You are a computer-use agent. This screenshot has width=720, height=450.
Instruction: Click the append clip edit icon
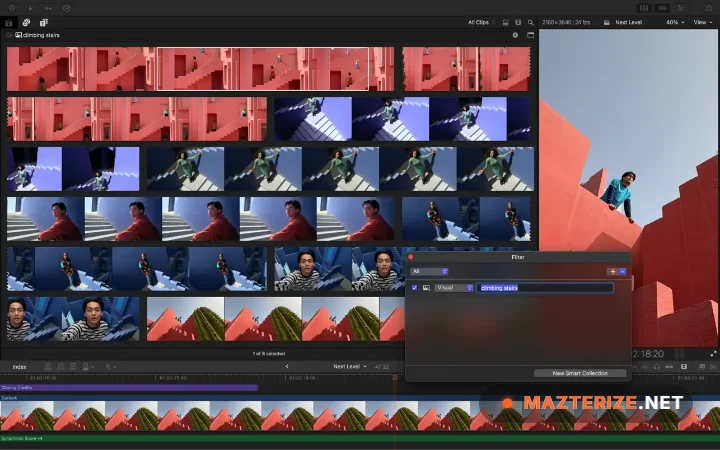click(73, 367)
